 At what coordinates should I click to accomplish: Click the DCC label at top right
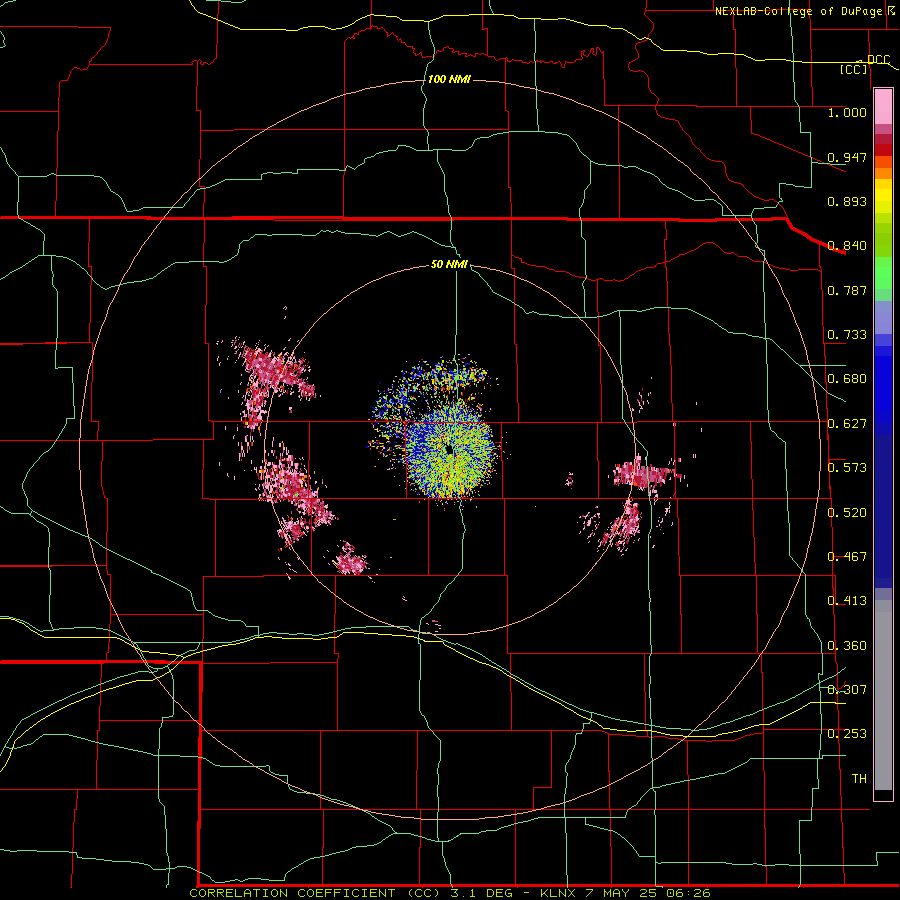tap(878, 60)
